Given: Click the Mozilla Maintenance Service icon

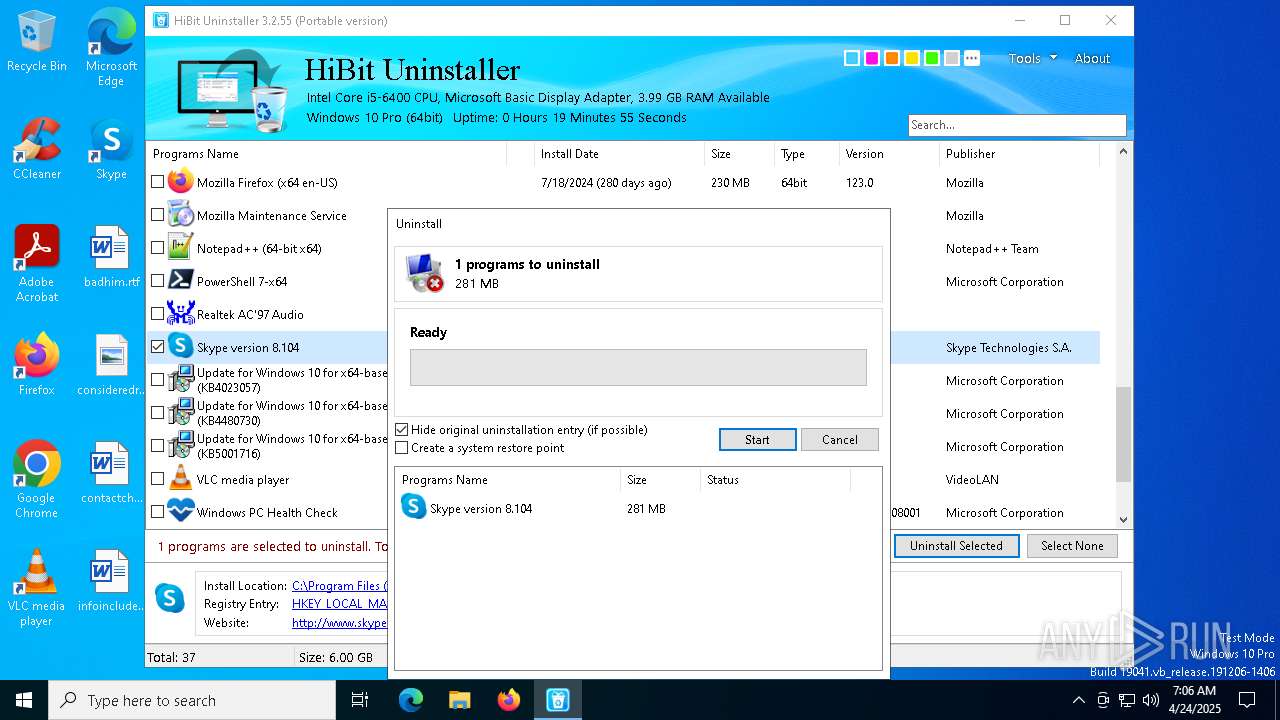Looking at the screenshot, I should [180, 215].
